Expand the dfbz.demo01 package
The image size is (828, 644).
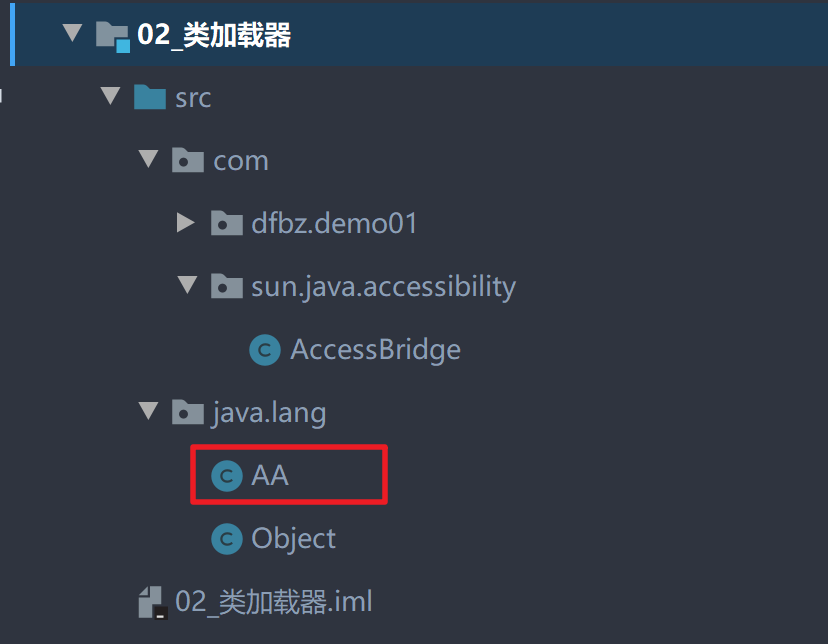point(185,223)
